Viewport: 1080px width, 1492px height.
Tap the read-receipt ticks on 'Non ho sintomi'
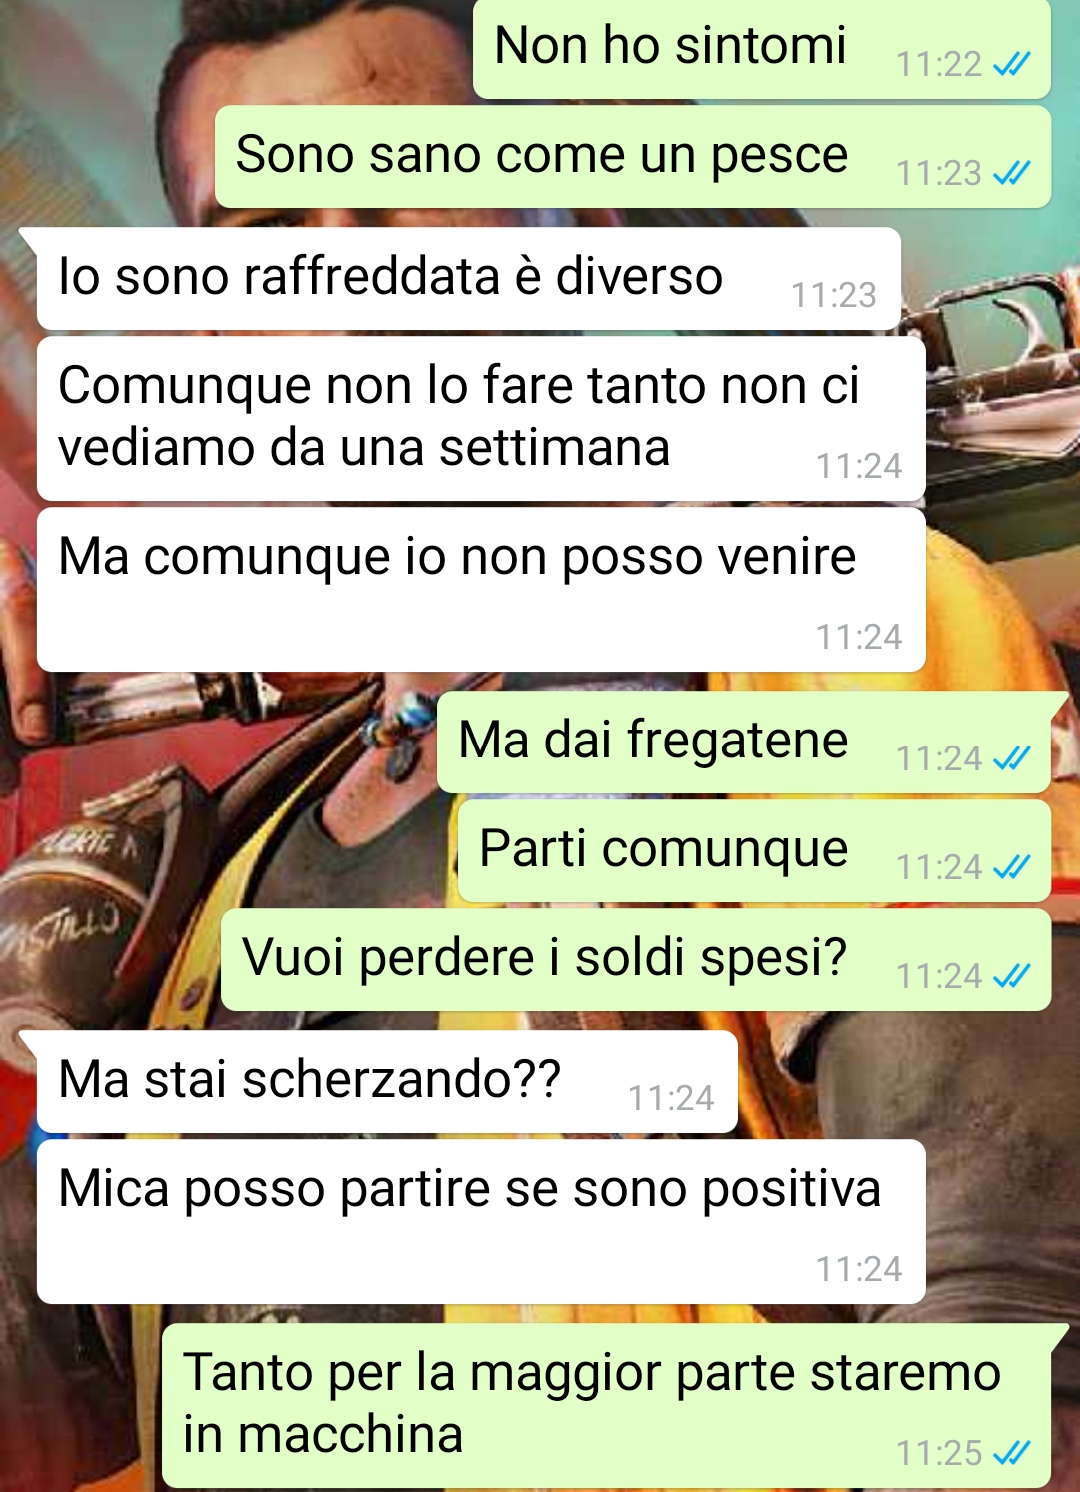[1011, 65]
